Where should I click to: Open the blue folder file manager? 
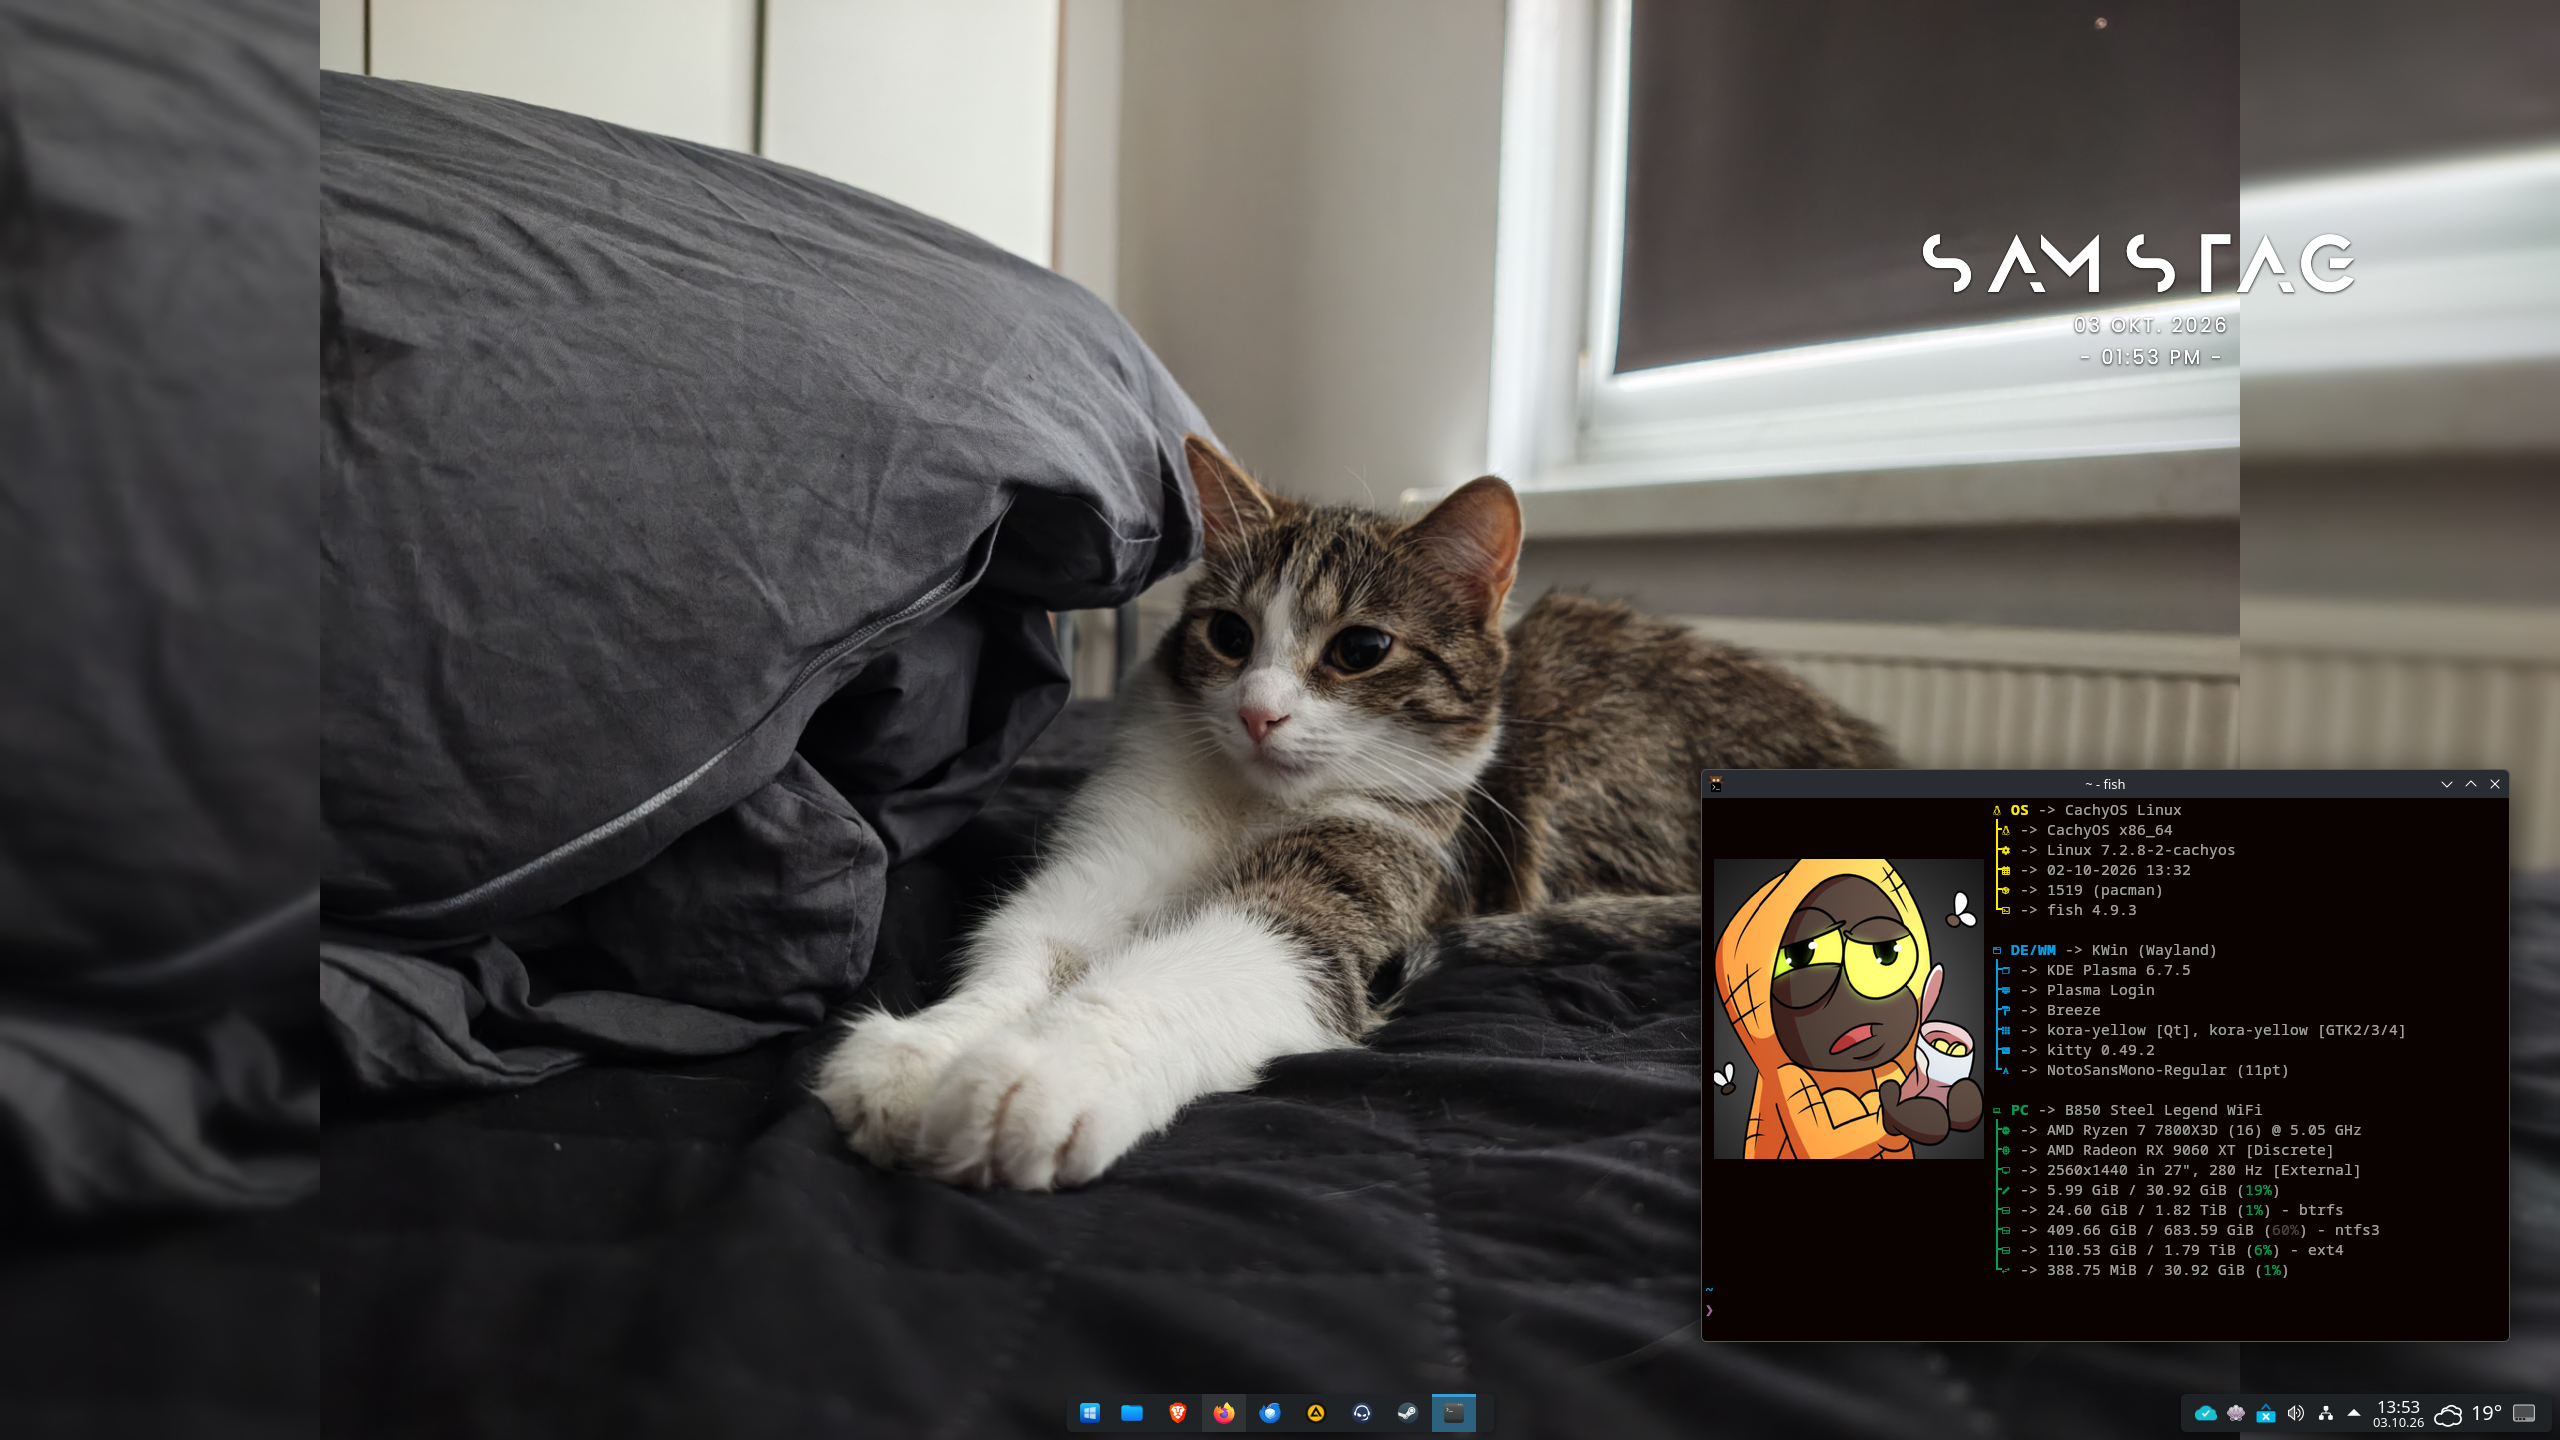click(1132, 1412)
